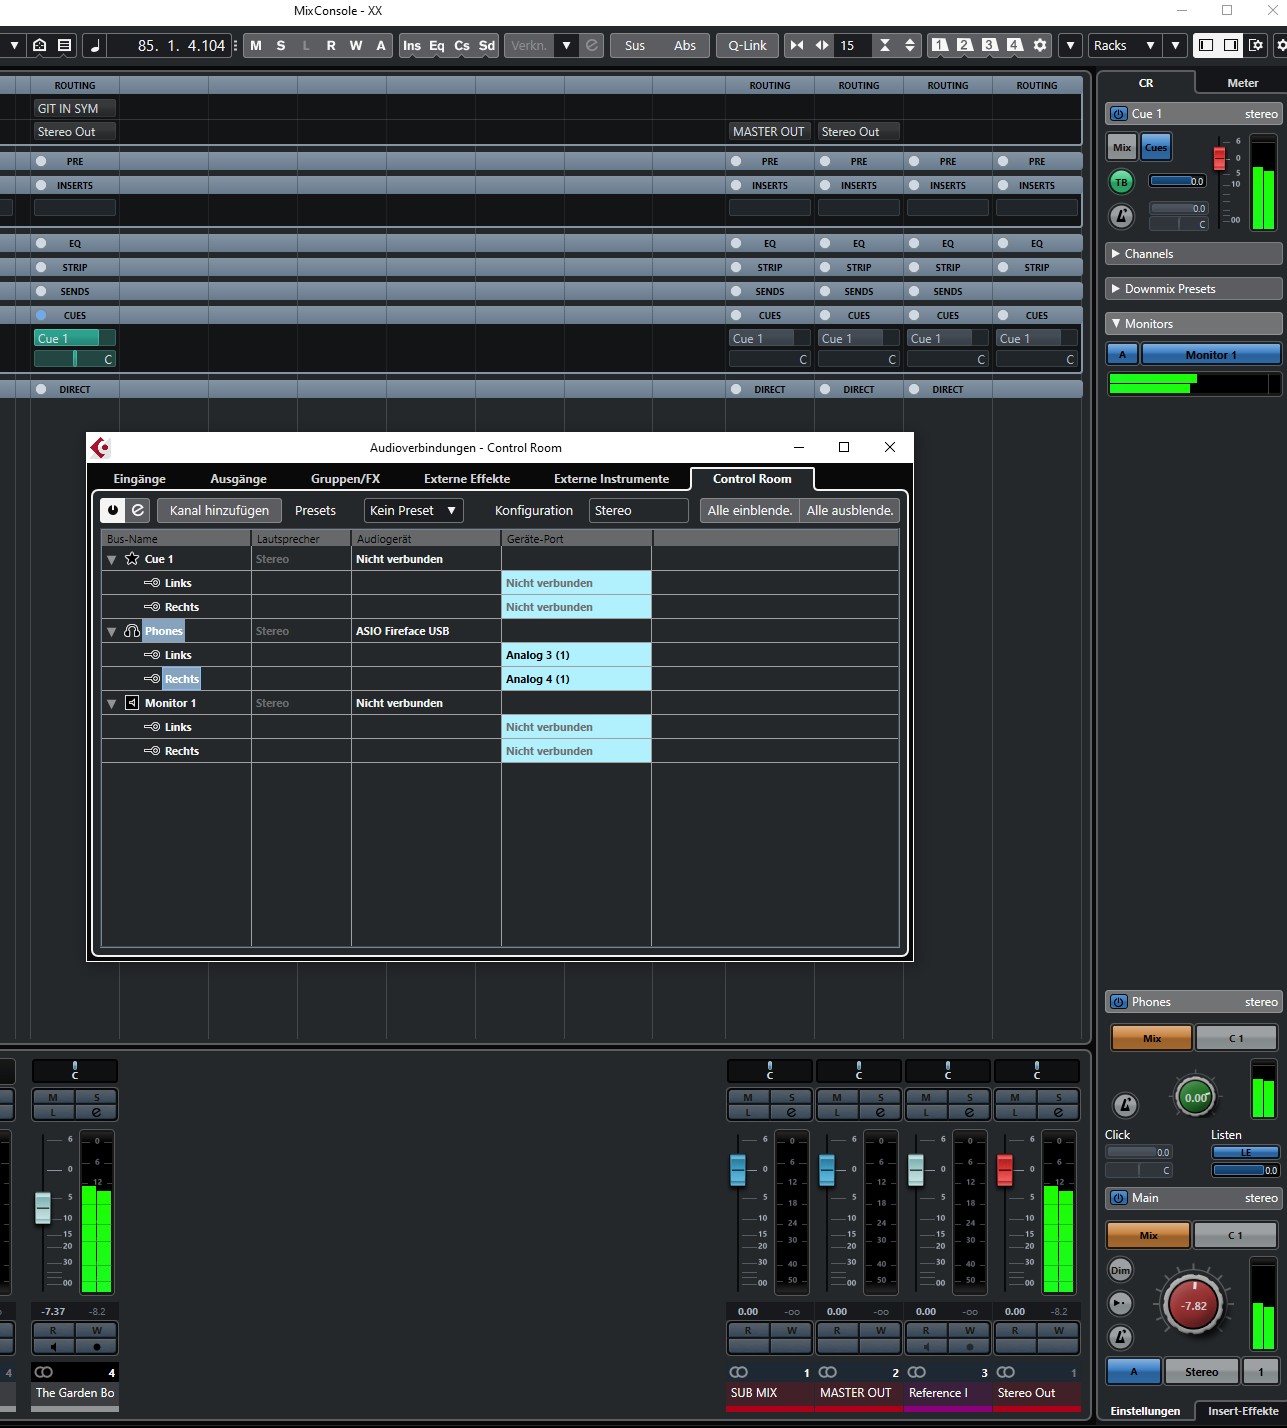The height and width of the screenshot is (1428, 1287).
Task: Click the Alle ausblende. button
Action: pyautogui.click(x=849, y=510)
